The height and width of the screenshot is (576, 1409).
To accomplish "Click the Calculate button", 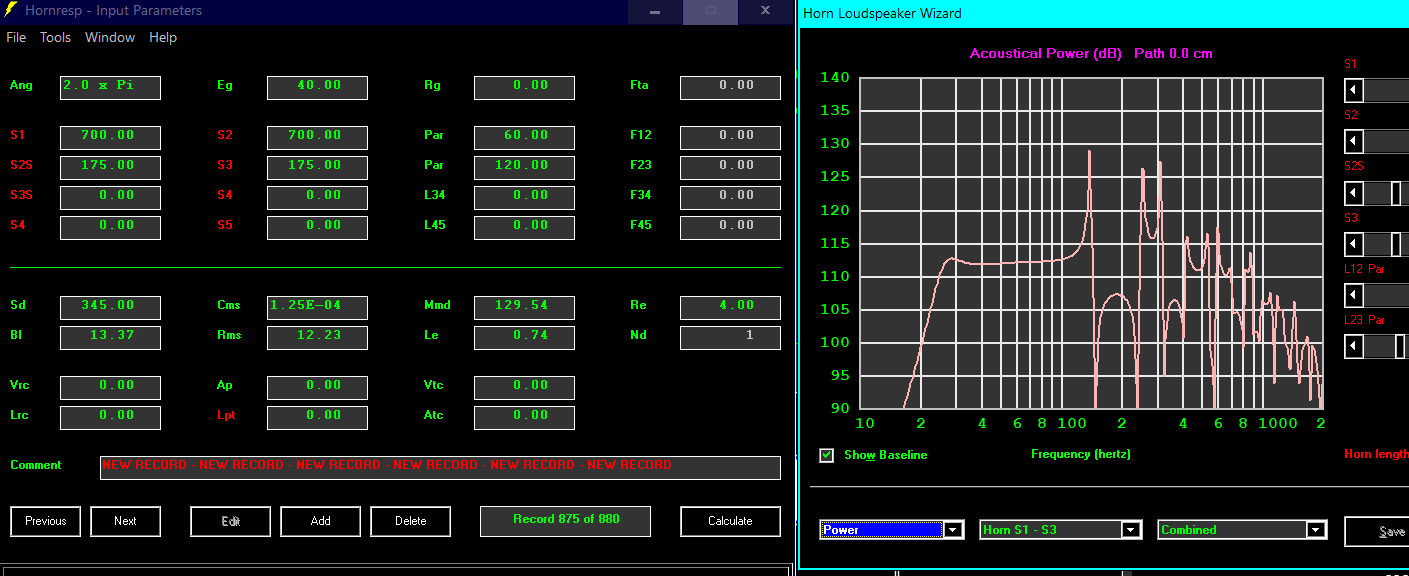I will tap(730, 521).
